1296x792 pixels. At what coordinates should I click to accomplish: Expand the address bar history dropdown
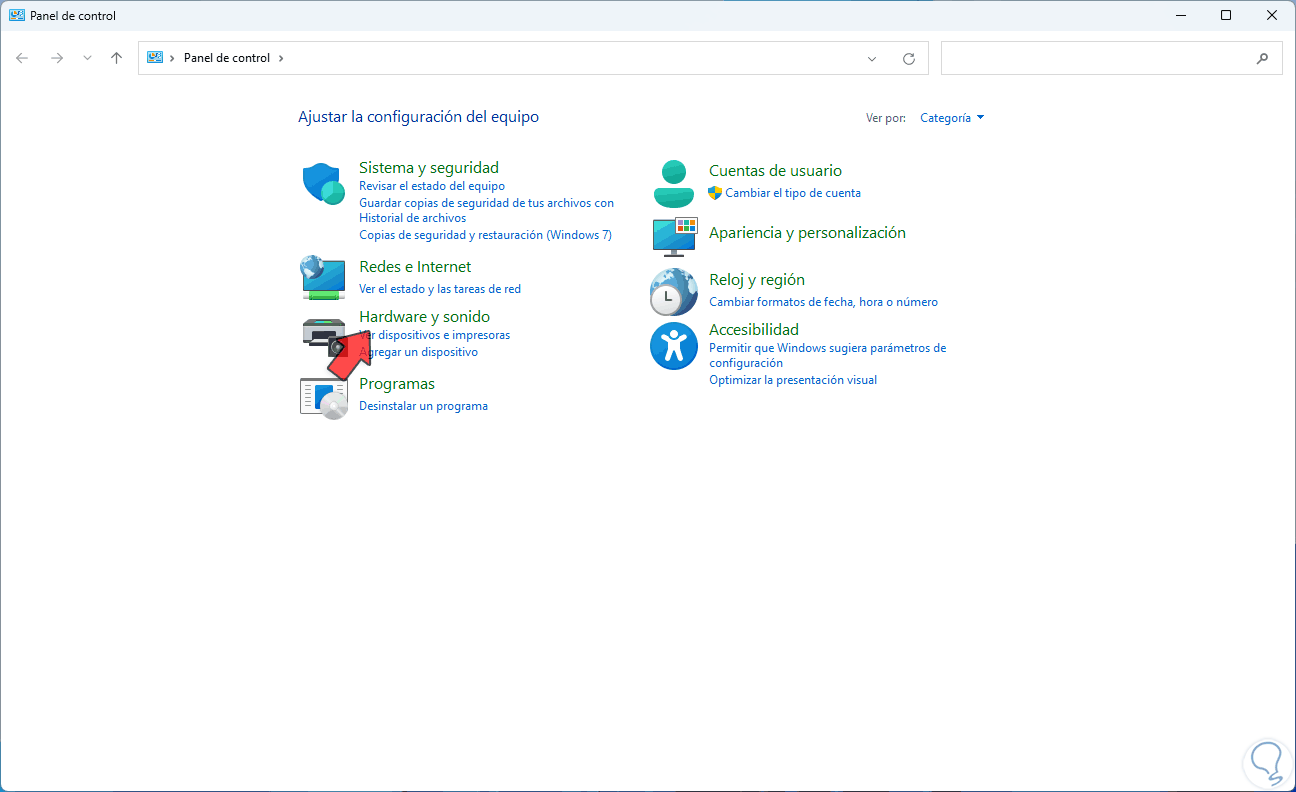click(x=873, y=58)
